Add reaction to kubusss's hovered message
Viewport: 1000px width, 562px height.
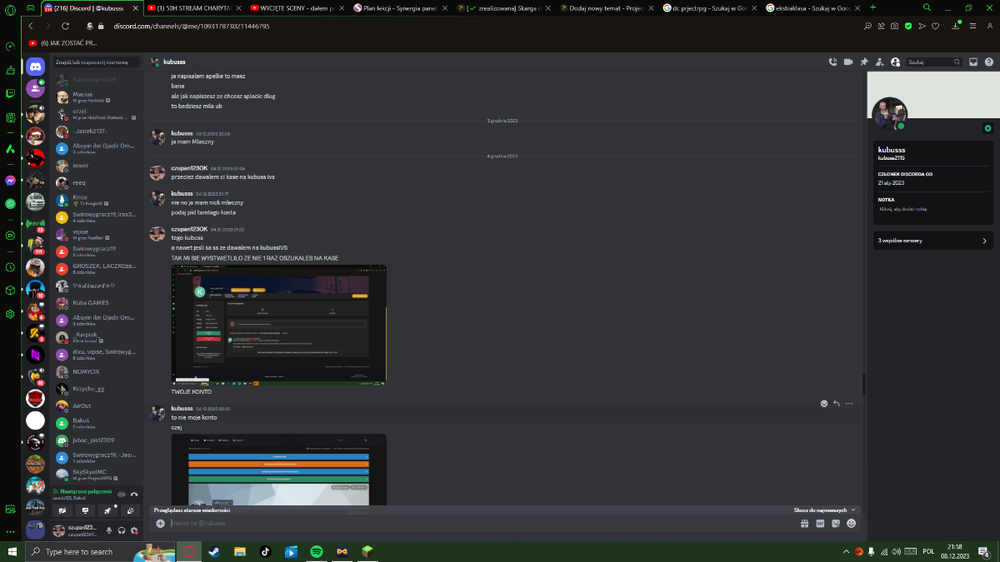click(x=824, y=403)
